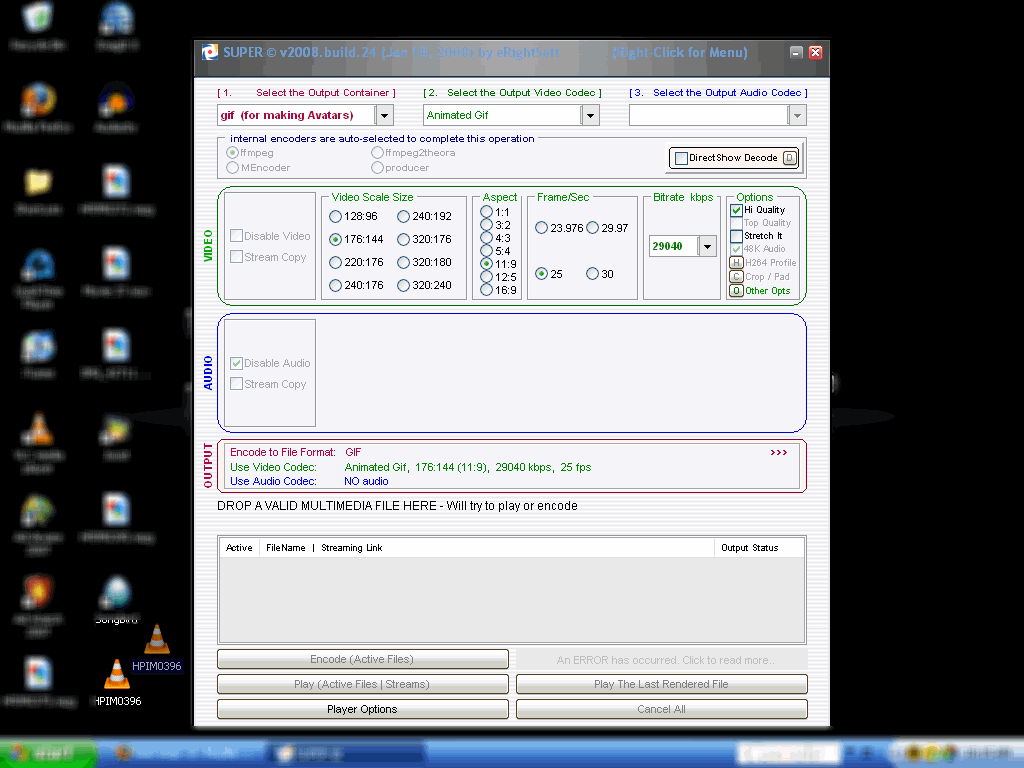Click the 29040 bitrate value field

pos(673,246)
